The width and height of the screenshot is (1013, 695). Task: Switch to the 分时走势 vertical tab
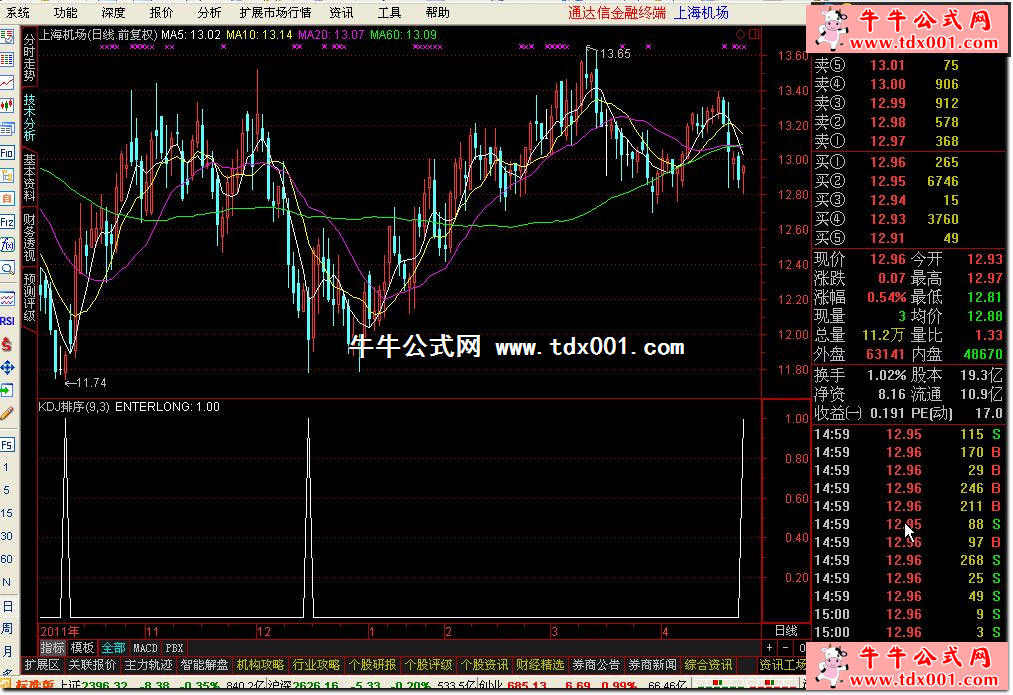tap(30, 57)
